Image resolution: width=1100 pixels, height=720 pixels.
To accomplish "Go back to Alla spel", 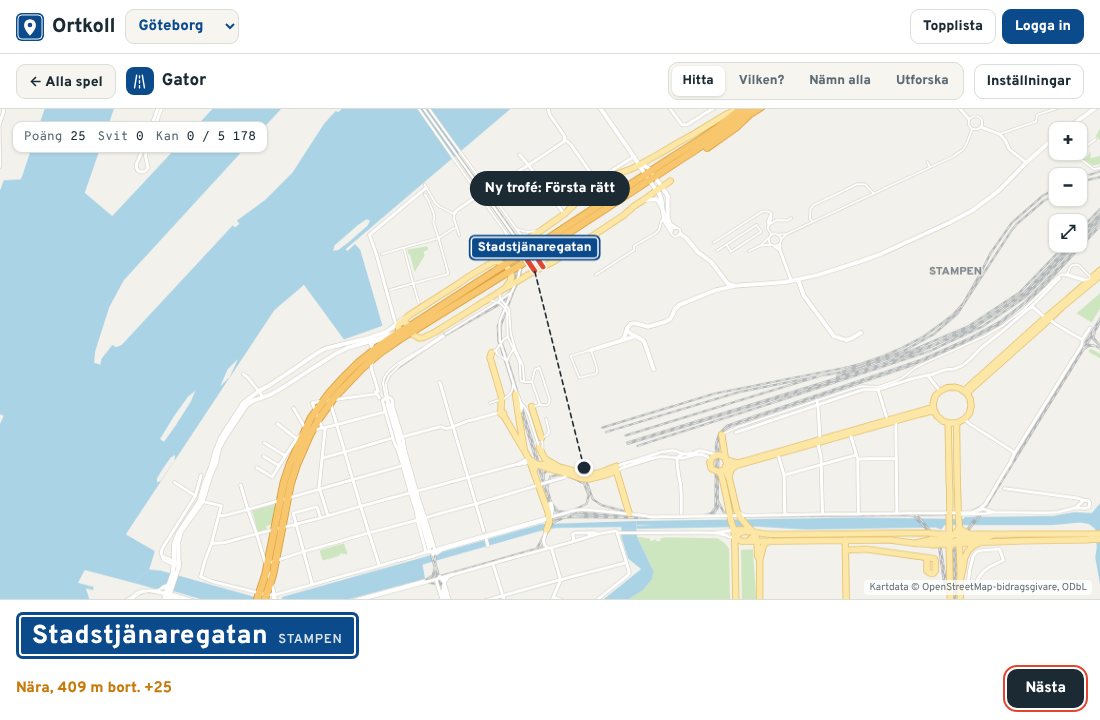I will (x=66, y=81).
